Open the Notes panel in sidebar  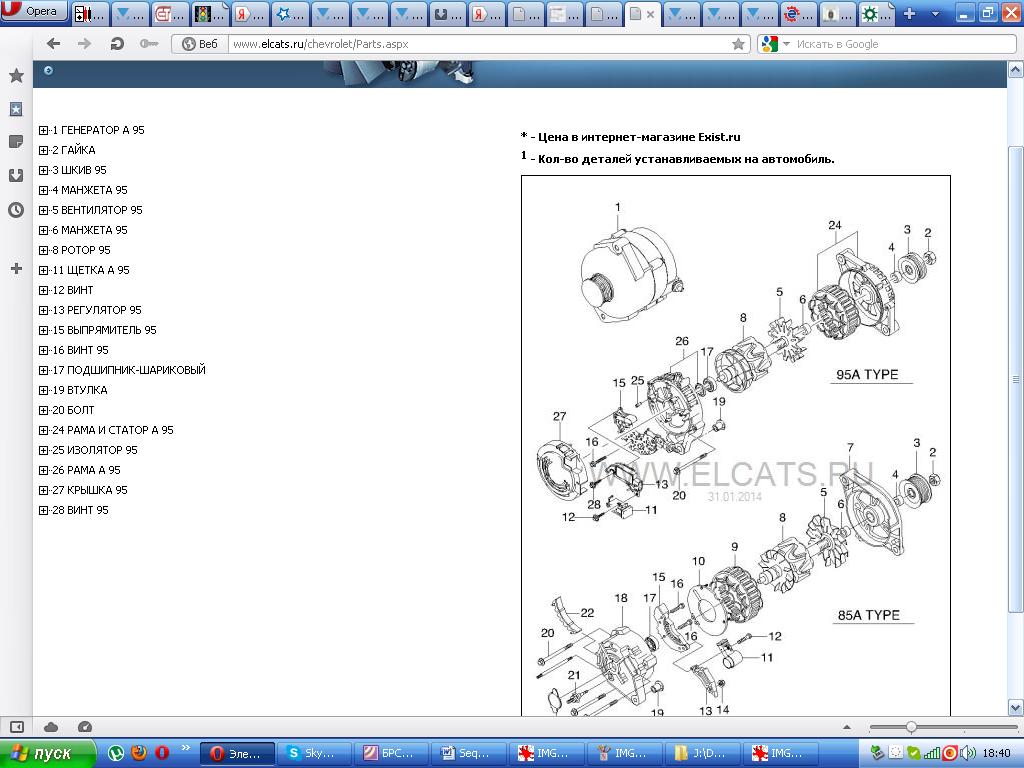coord(16,142)
